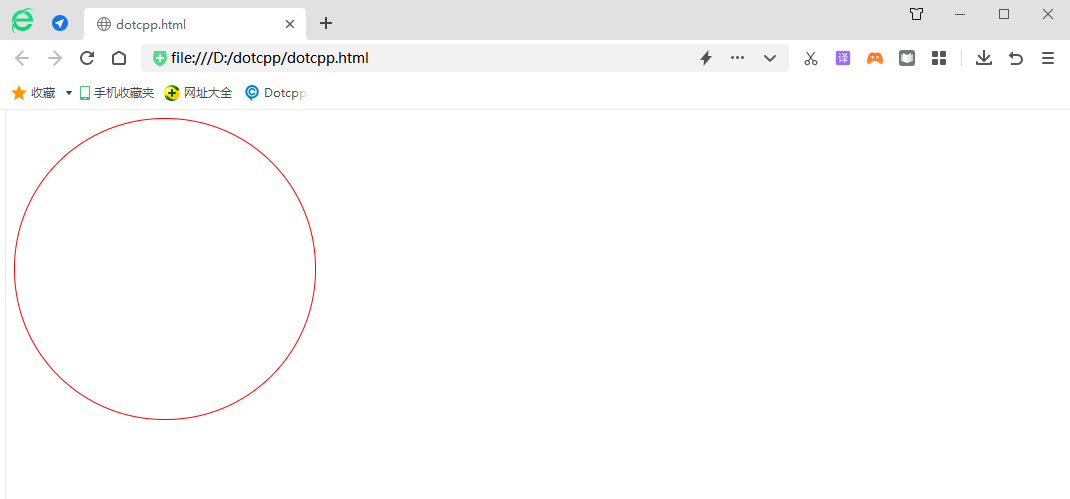
Task: Expand the address bar dropdown chevron
Action: click(x=770, y=58)
